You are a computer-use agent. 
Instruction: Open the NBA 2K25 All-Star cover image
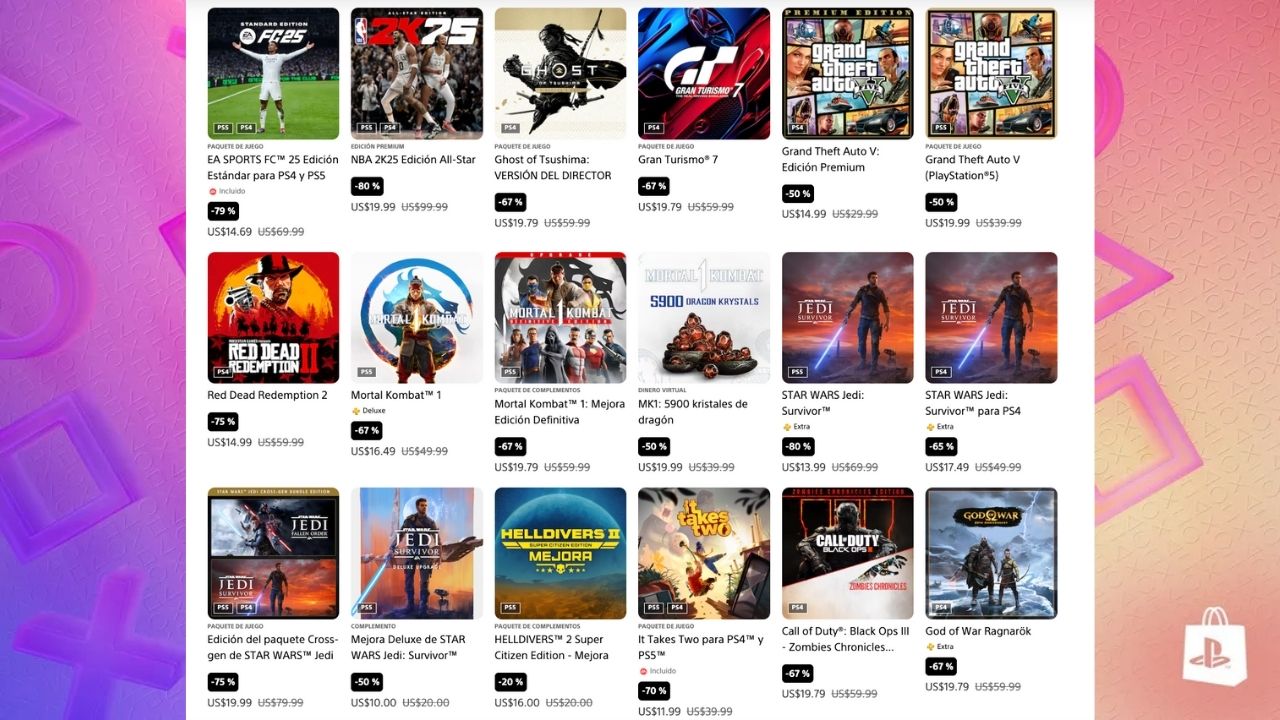[417, 74]
